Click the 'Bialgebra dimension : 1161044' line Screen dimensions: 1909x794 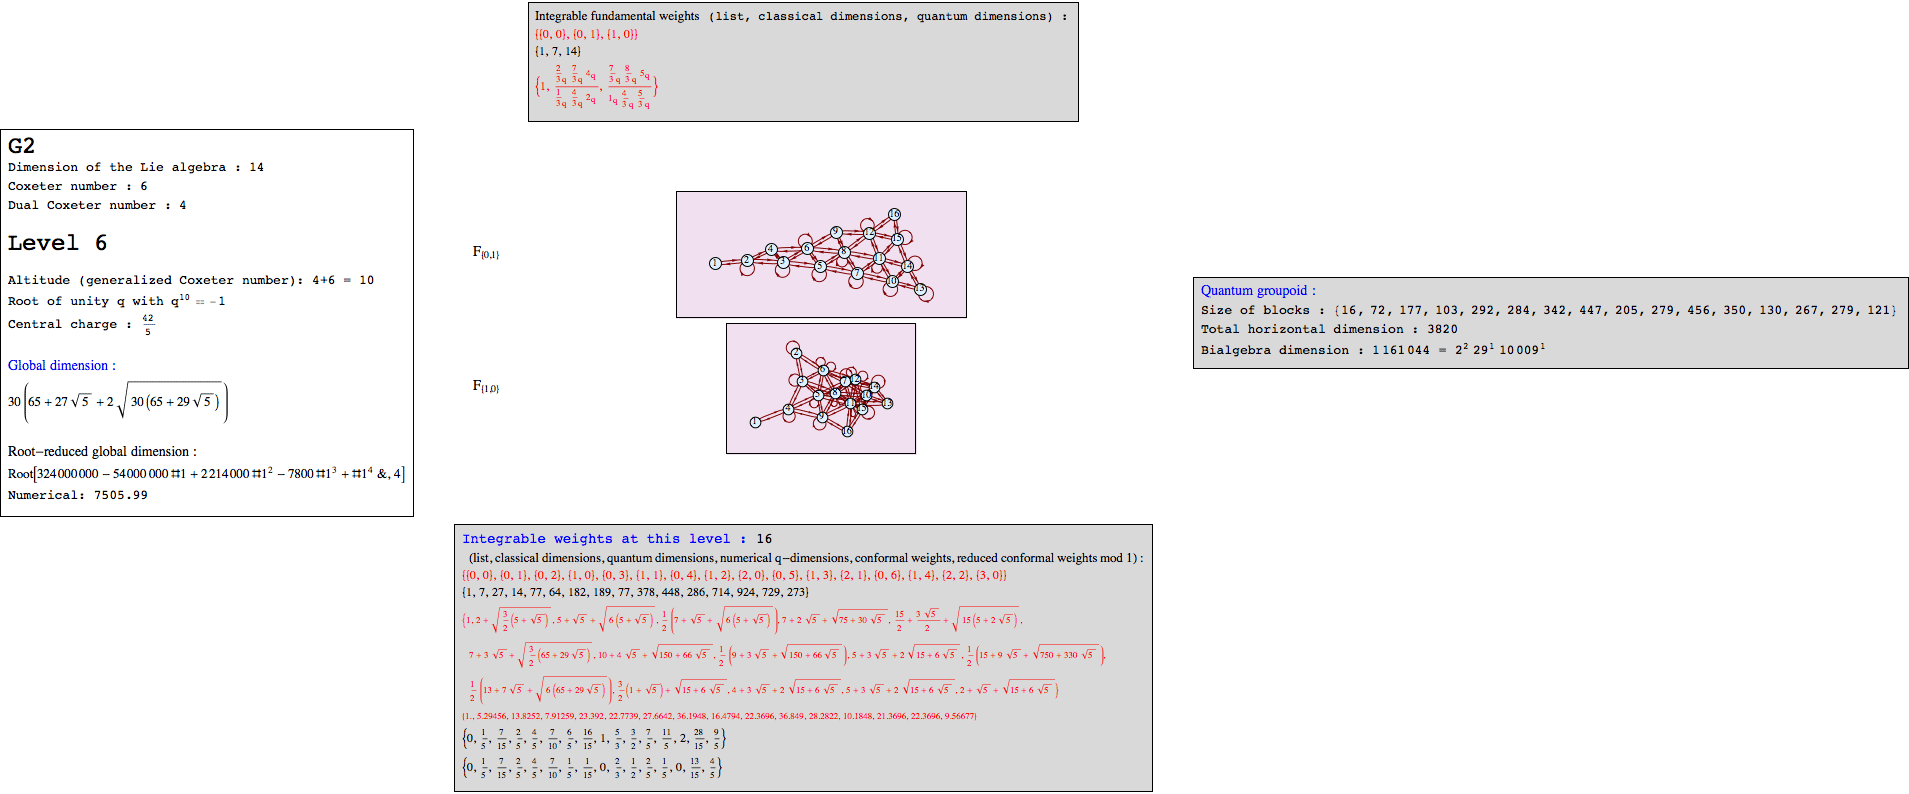1373,349
